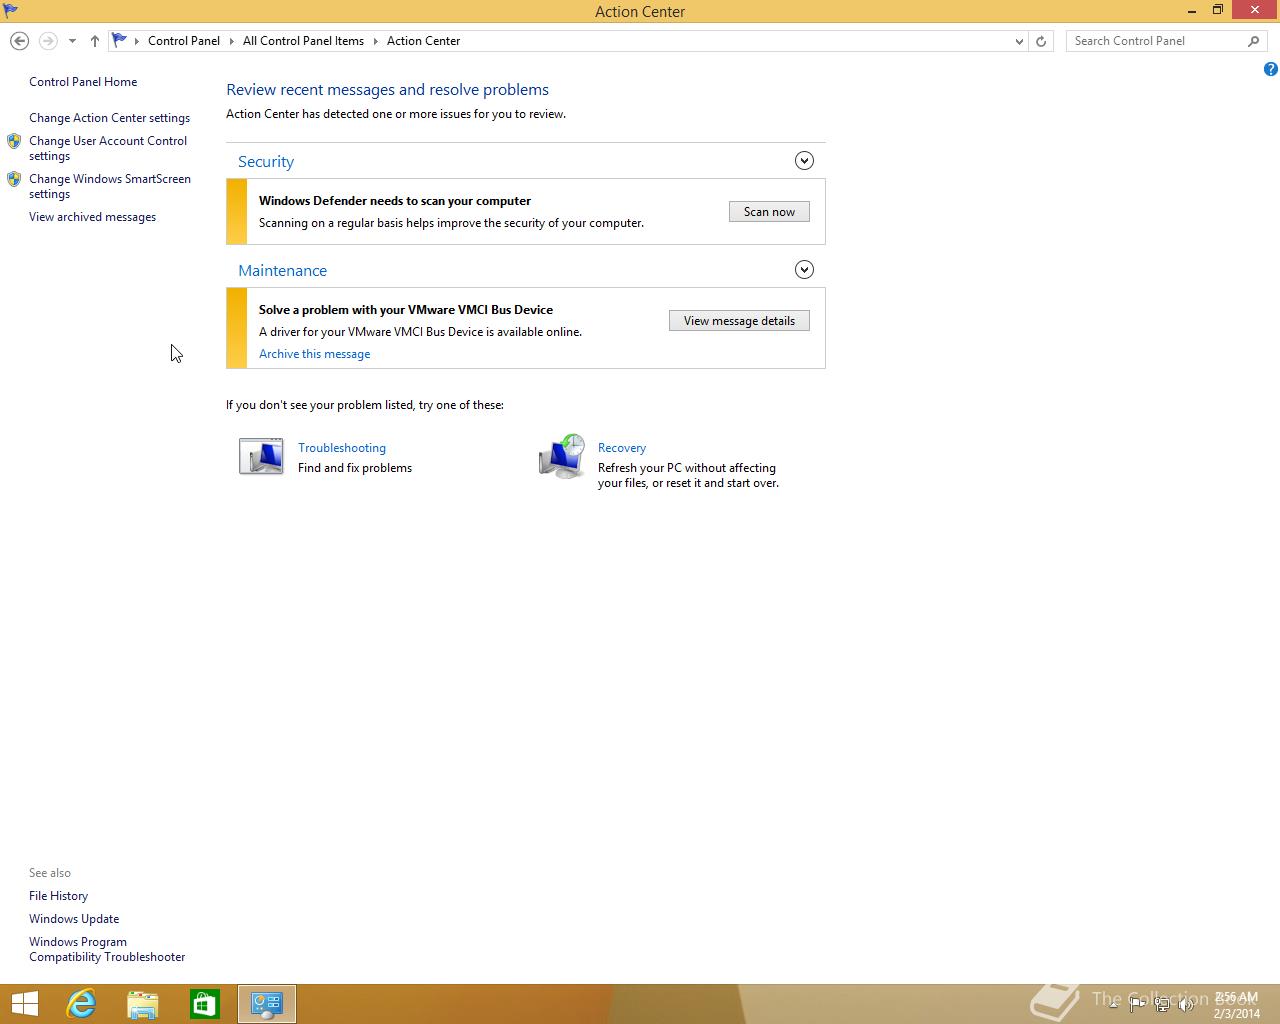Click the Troubleshooting monitor icon
Image resolution: width=1280 pixels, height=1024 pixels.
coord(261,456)
